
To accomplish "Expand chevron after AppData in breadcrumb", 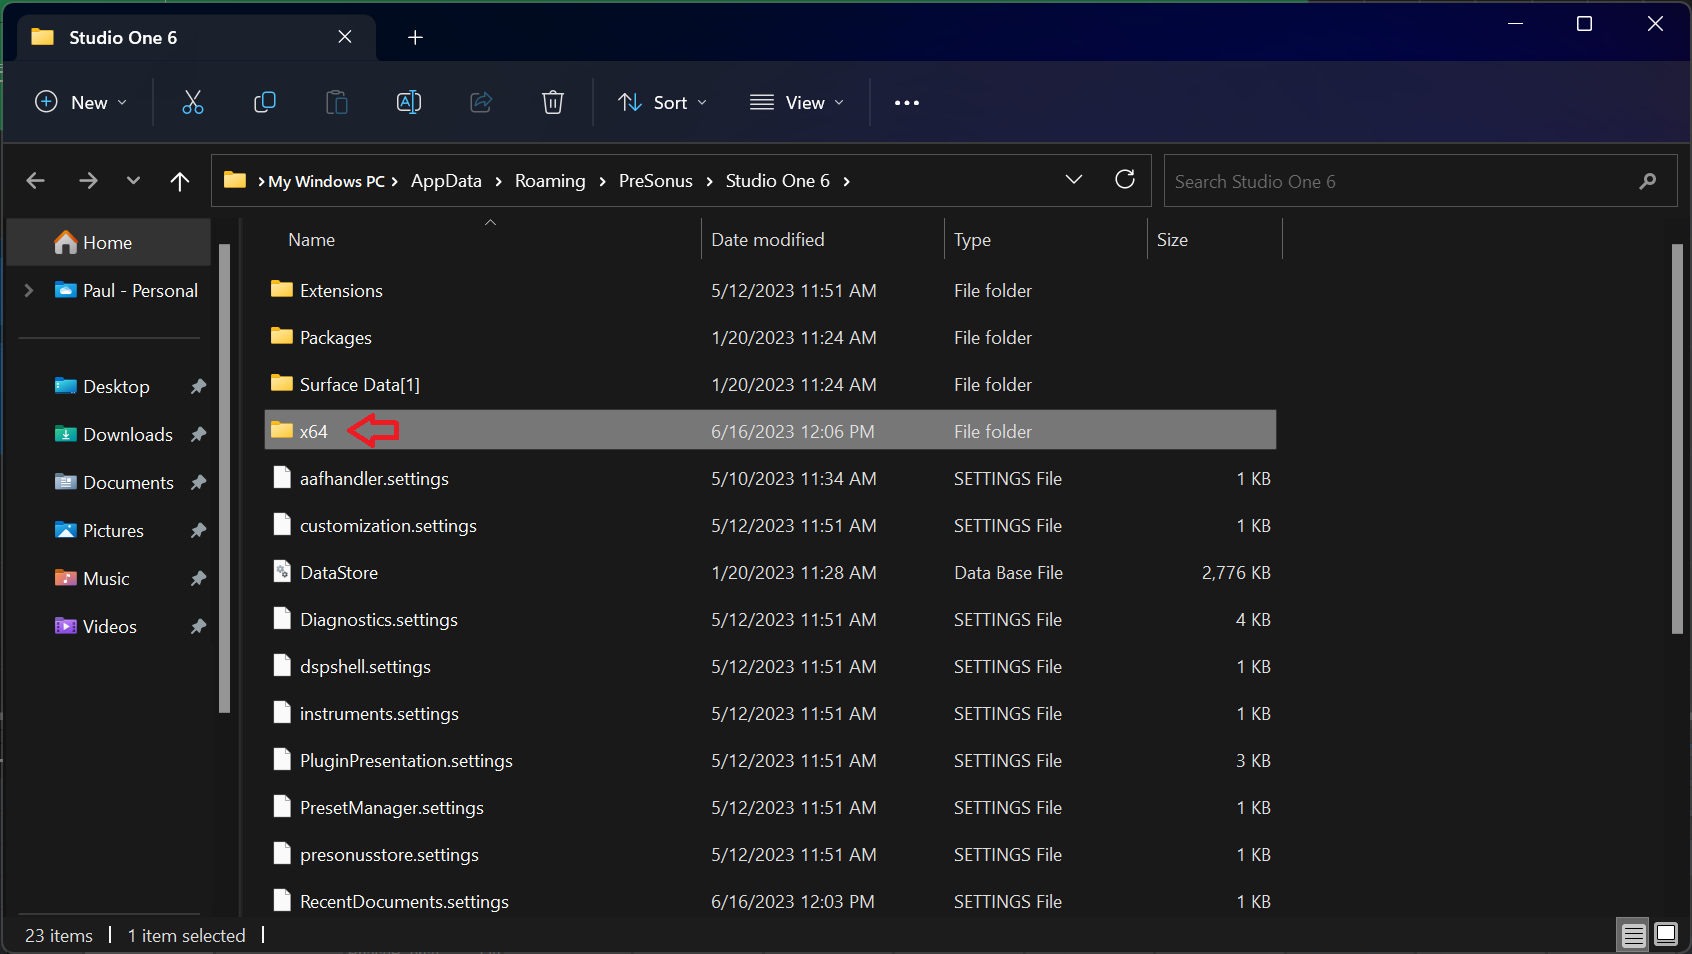I will click(498, 181).
